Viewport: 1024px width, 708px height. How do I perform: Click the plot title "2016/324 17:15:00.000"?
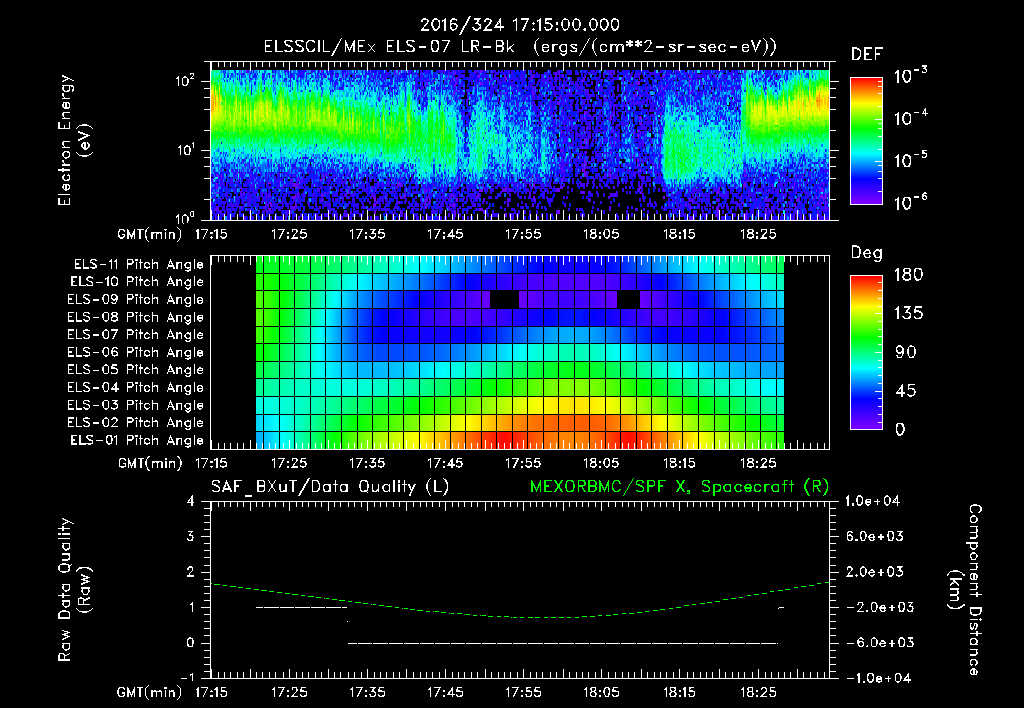click(519, 25)
